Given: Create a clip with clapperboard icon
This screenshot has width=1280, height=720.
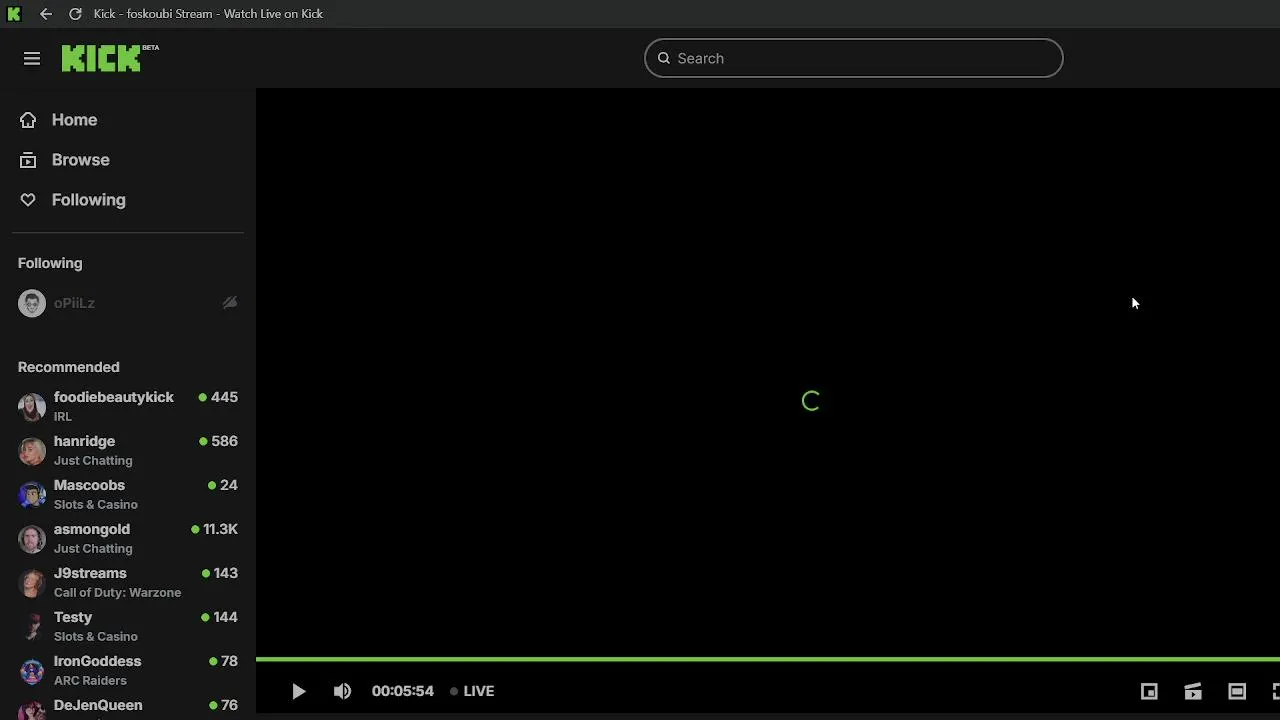Looking at the screenshot, I should click(x=1193, y=691).
